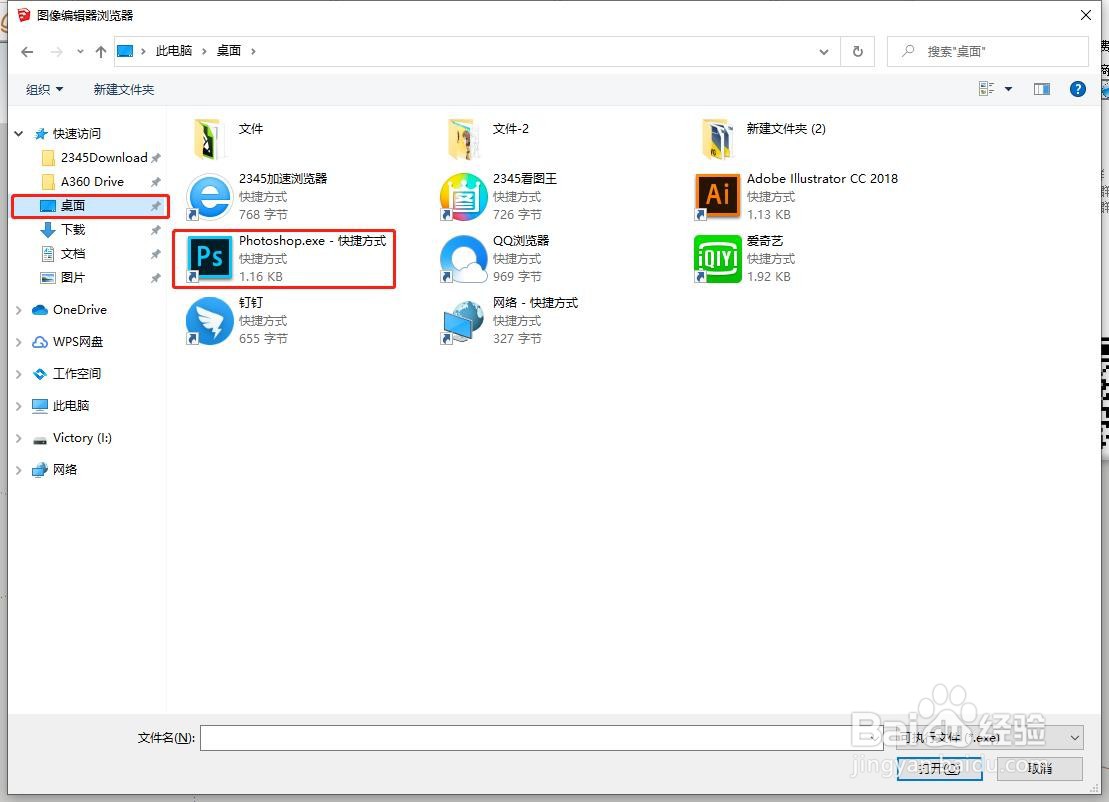
Task: Select the 2345加速浏览器 shortcut icon
Action: pyautogui.click(x=209, y=196)
